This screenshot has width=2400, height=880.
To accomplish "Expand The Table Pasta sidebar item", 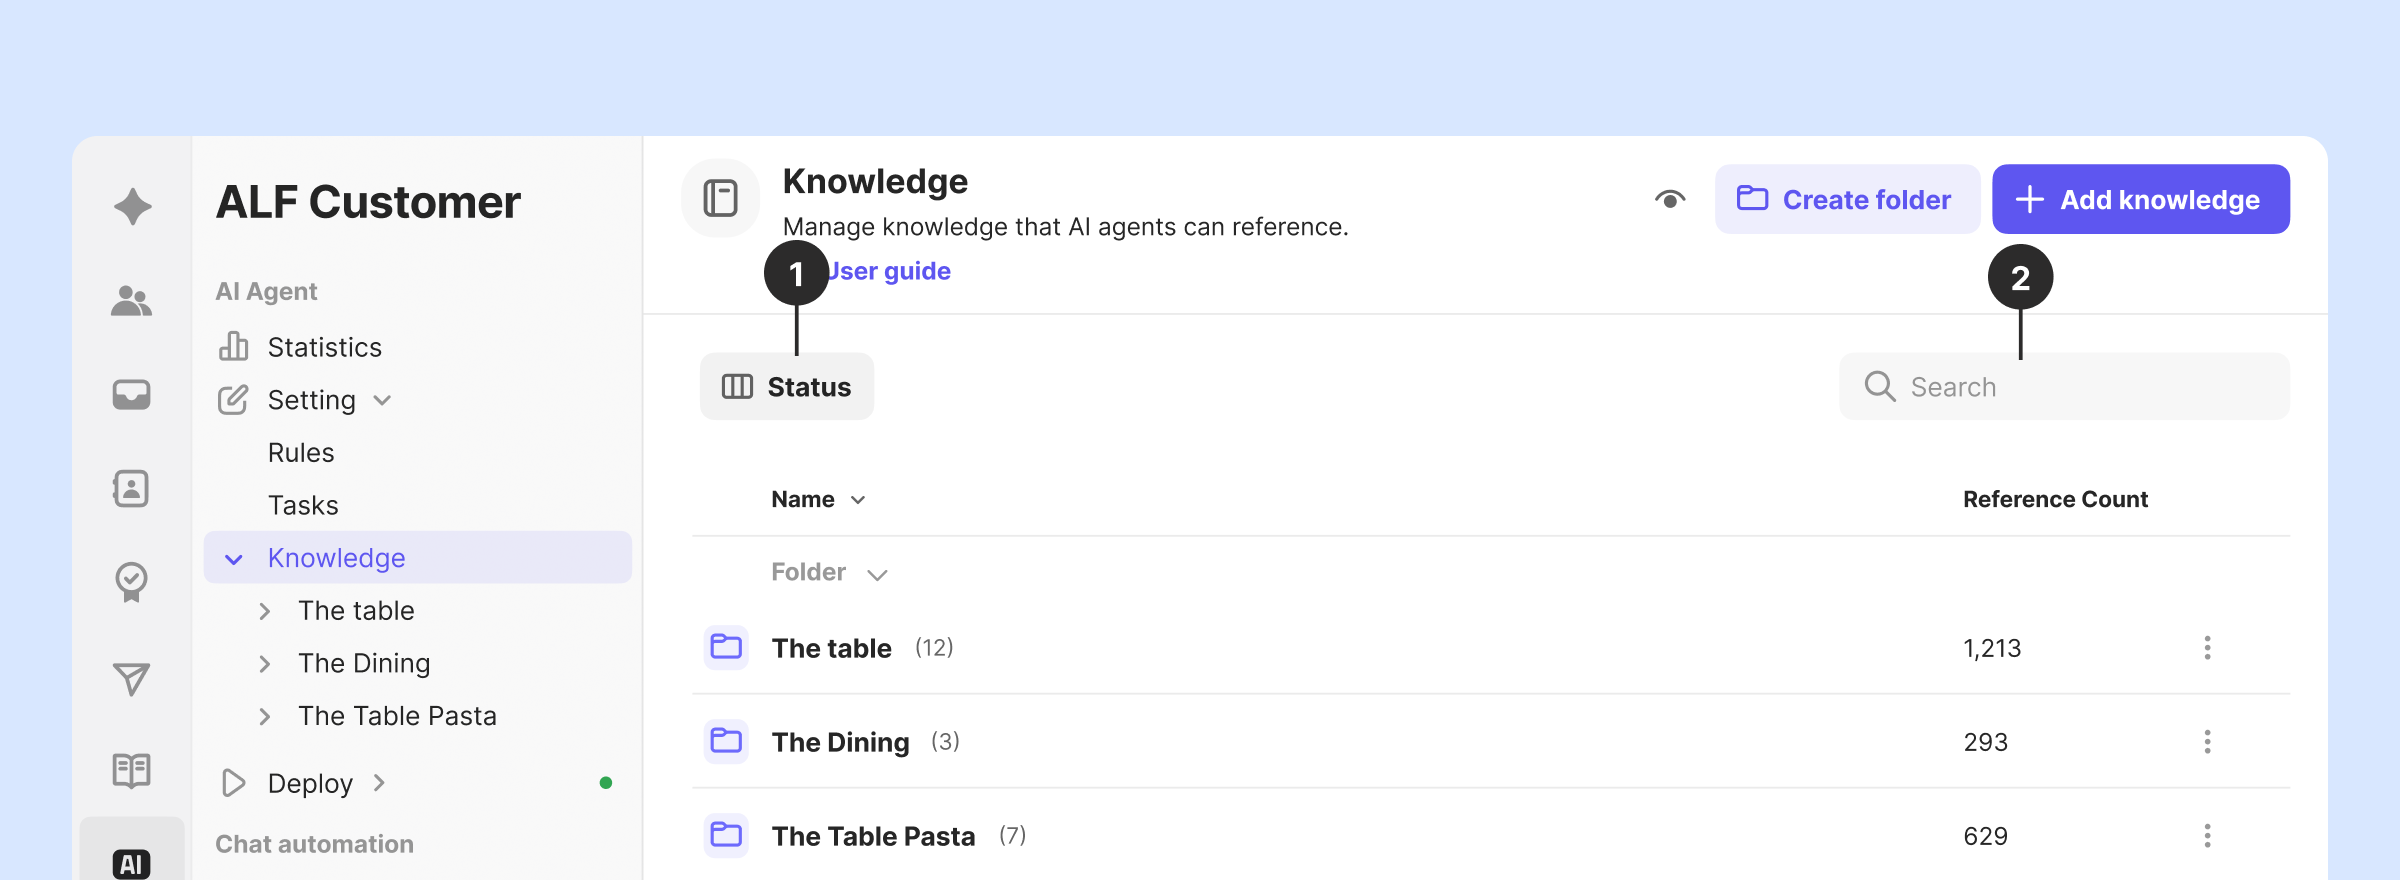I will [265, 716].
